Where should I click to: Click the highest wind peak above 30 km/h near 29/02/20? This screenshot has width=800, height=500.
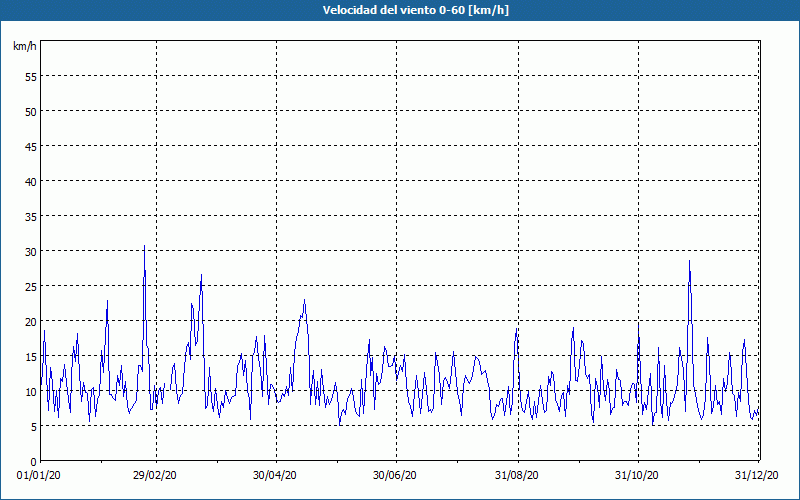pyautogui.click(x=144, y=246)
